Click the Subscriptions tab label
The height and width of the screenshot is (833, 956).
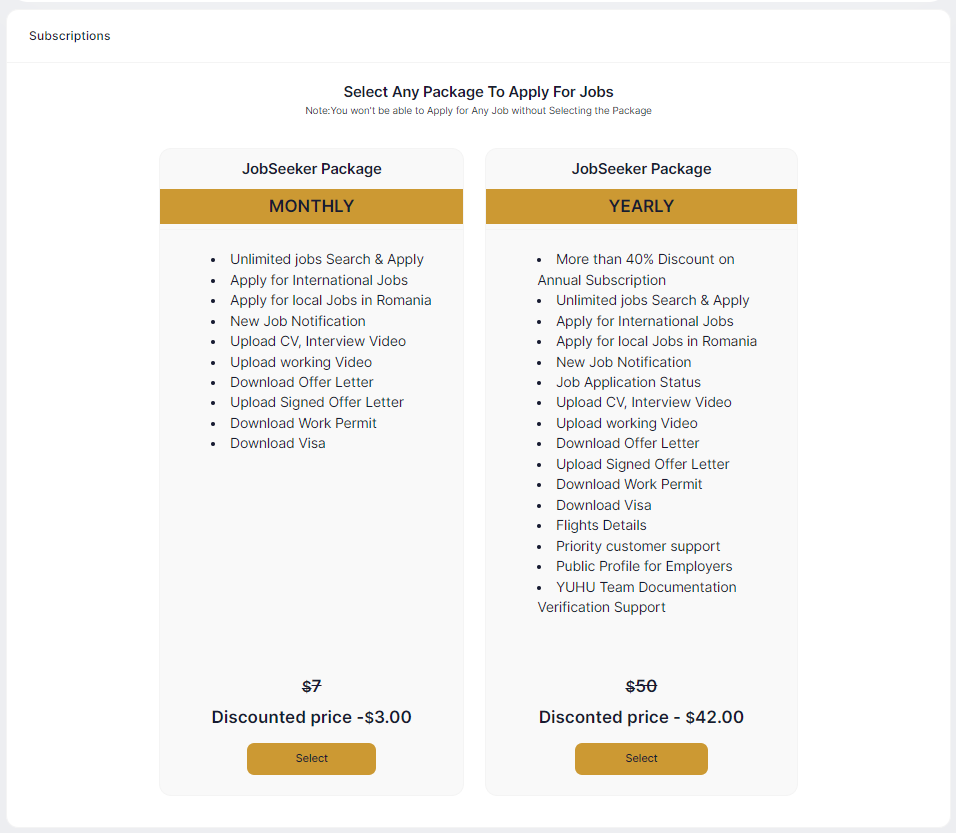click(69, 36)
